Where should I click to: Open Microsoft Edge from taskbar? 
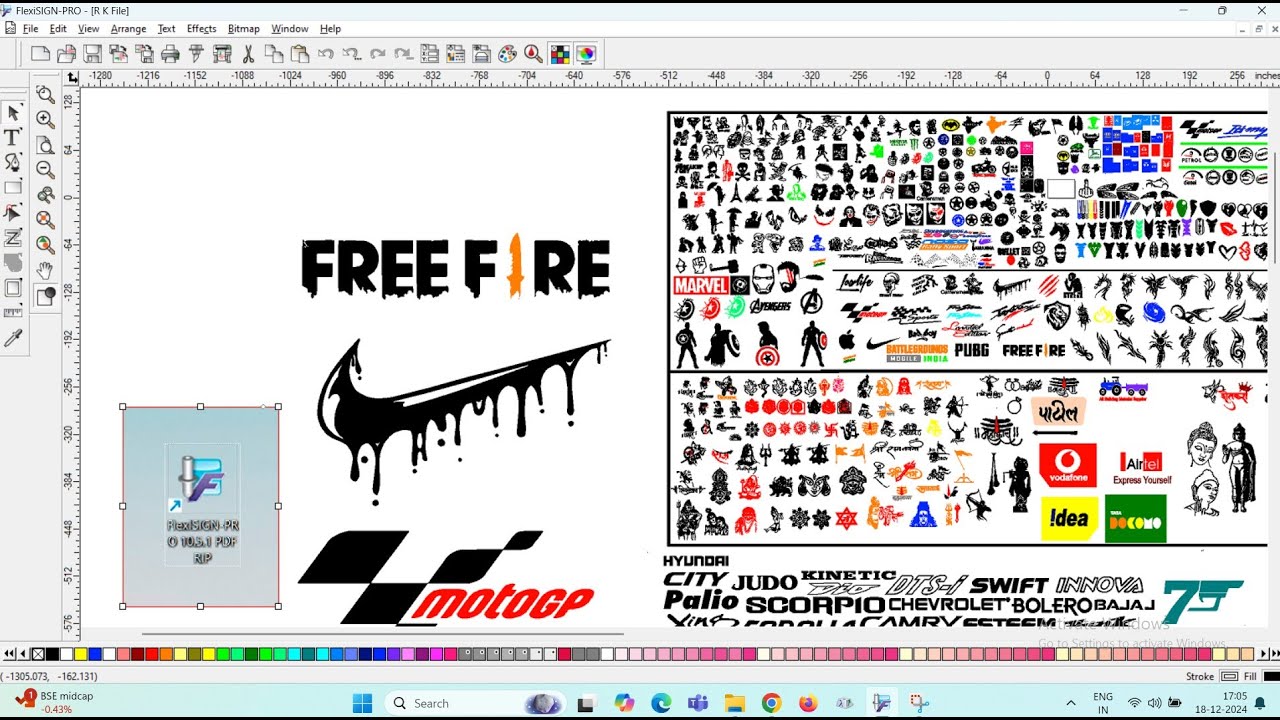[661, 703]
